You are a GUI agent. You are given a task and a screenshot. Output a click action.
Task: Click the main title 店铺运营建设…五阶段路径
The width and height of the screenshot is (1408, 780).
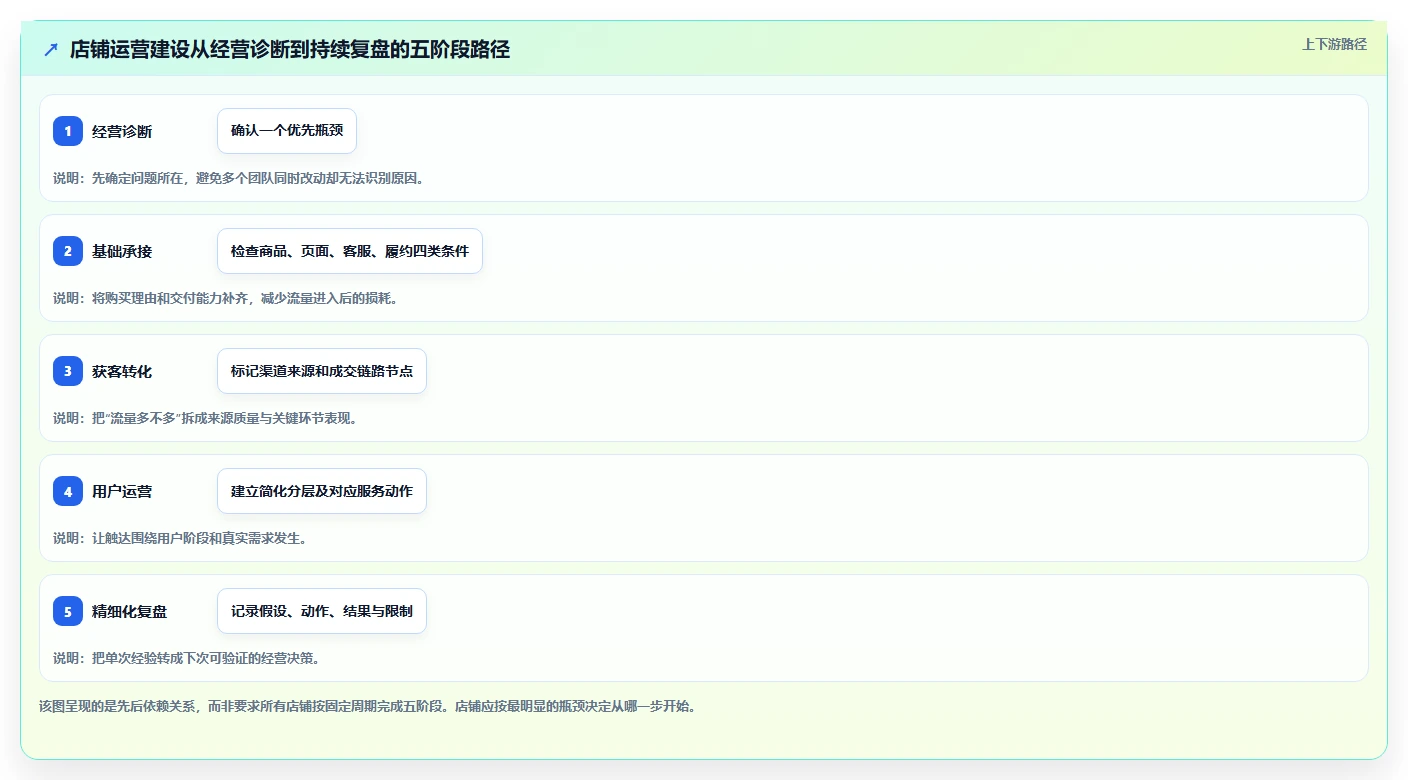click(290, 49)
